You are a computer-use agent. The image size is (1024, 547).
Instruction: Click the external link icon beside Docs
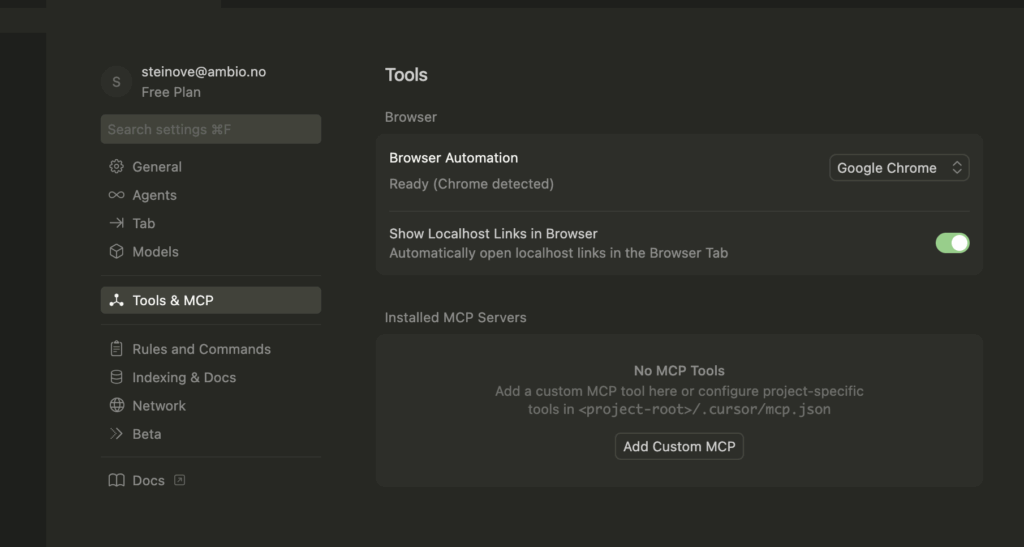pos(180,481)
